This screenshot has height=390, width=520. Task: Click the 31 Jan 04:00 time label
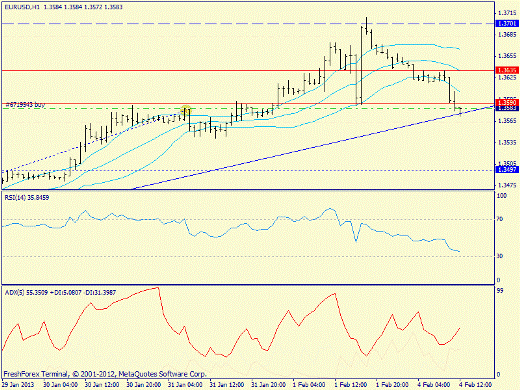pyautogui.click(x=185, y=384)
